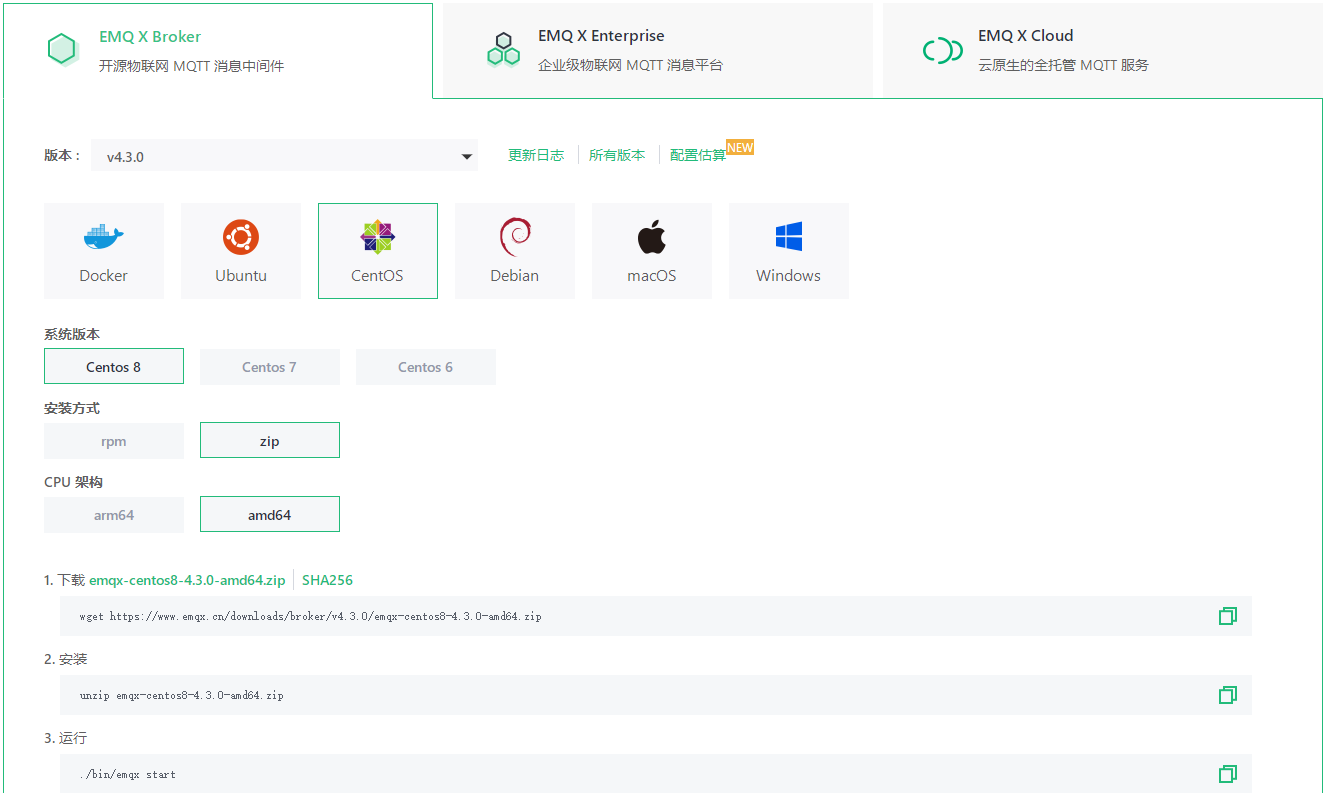
Task: Click the ./bin/emqx start command text
Action: [x=128, y=774]
